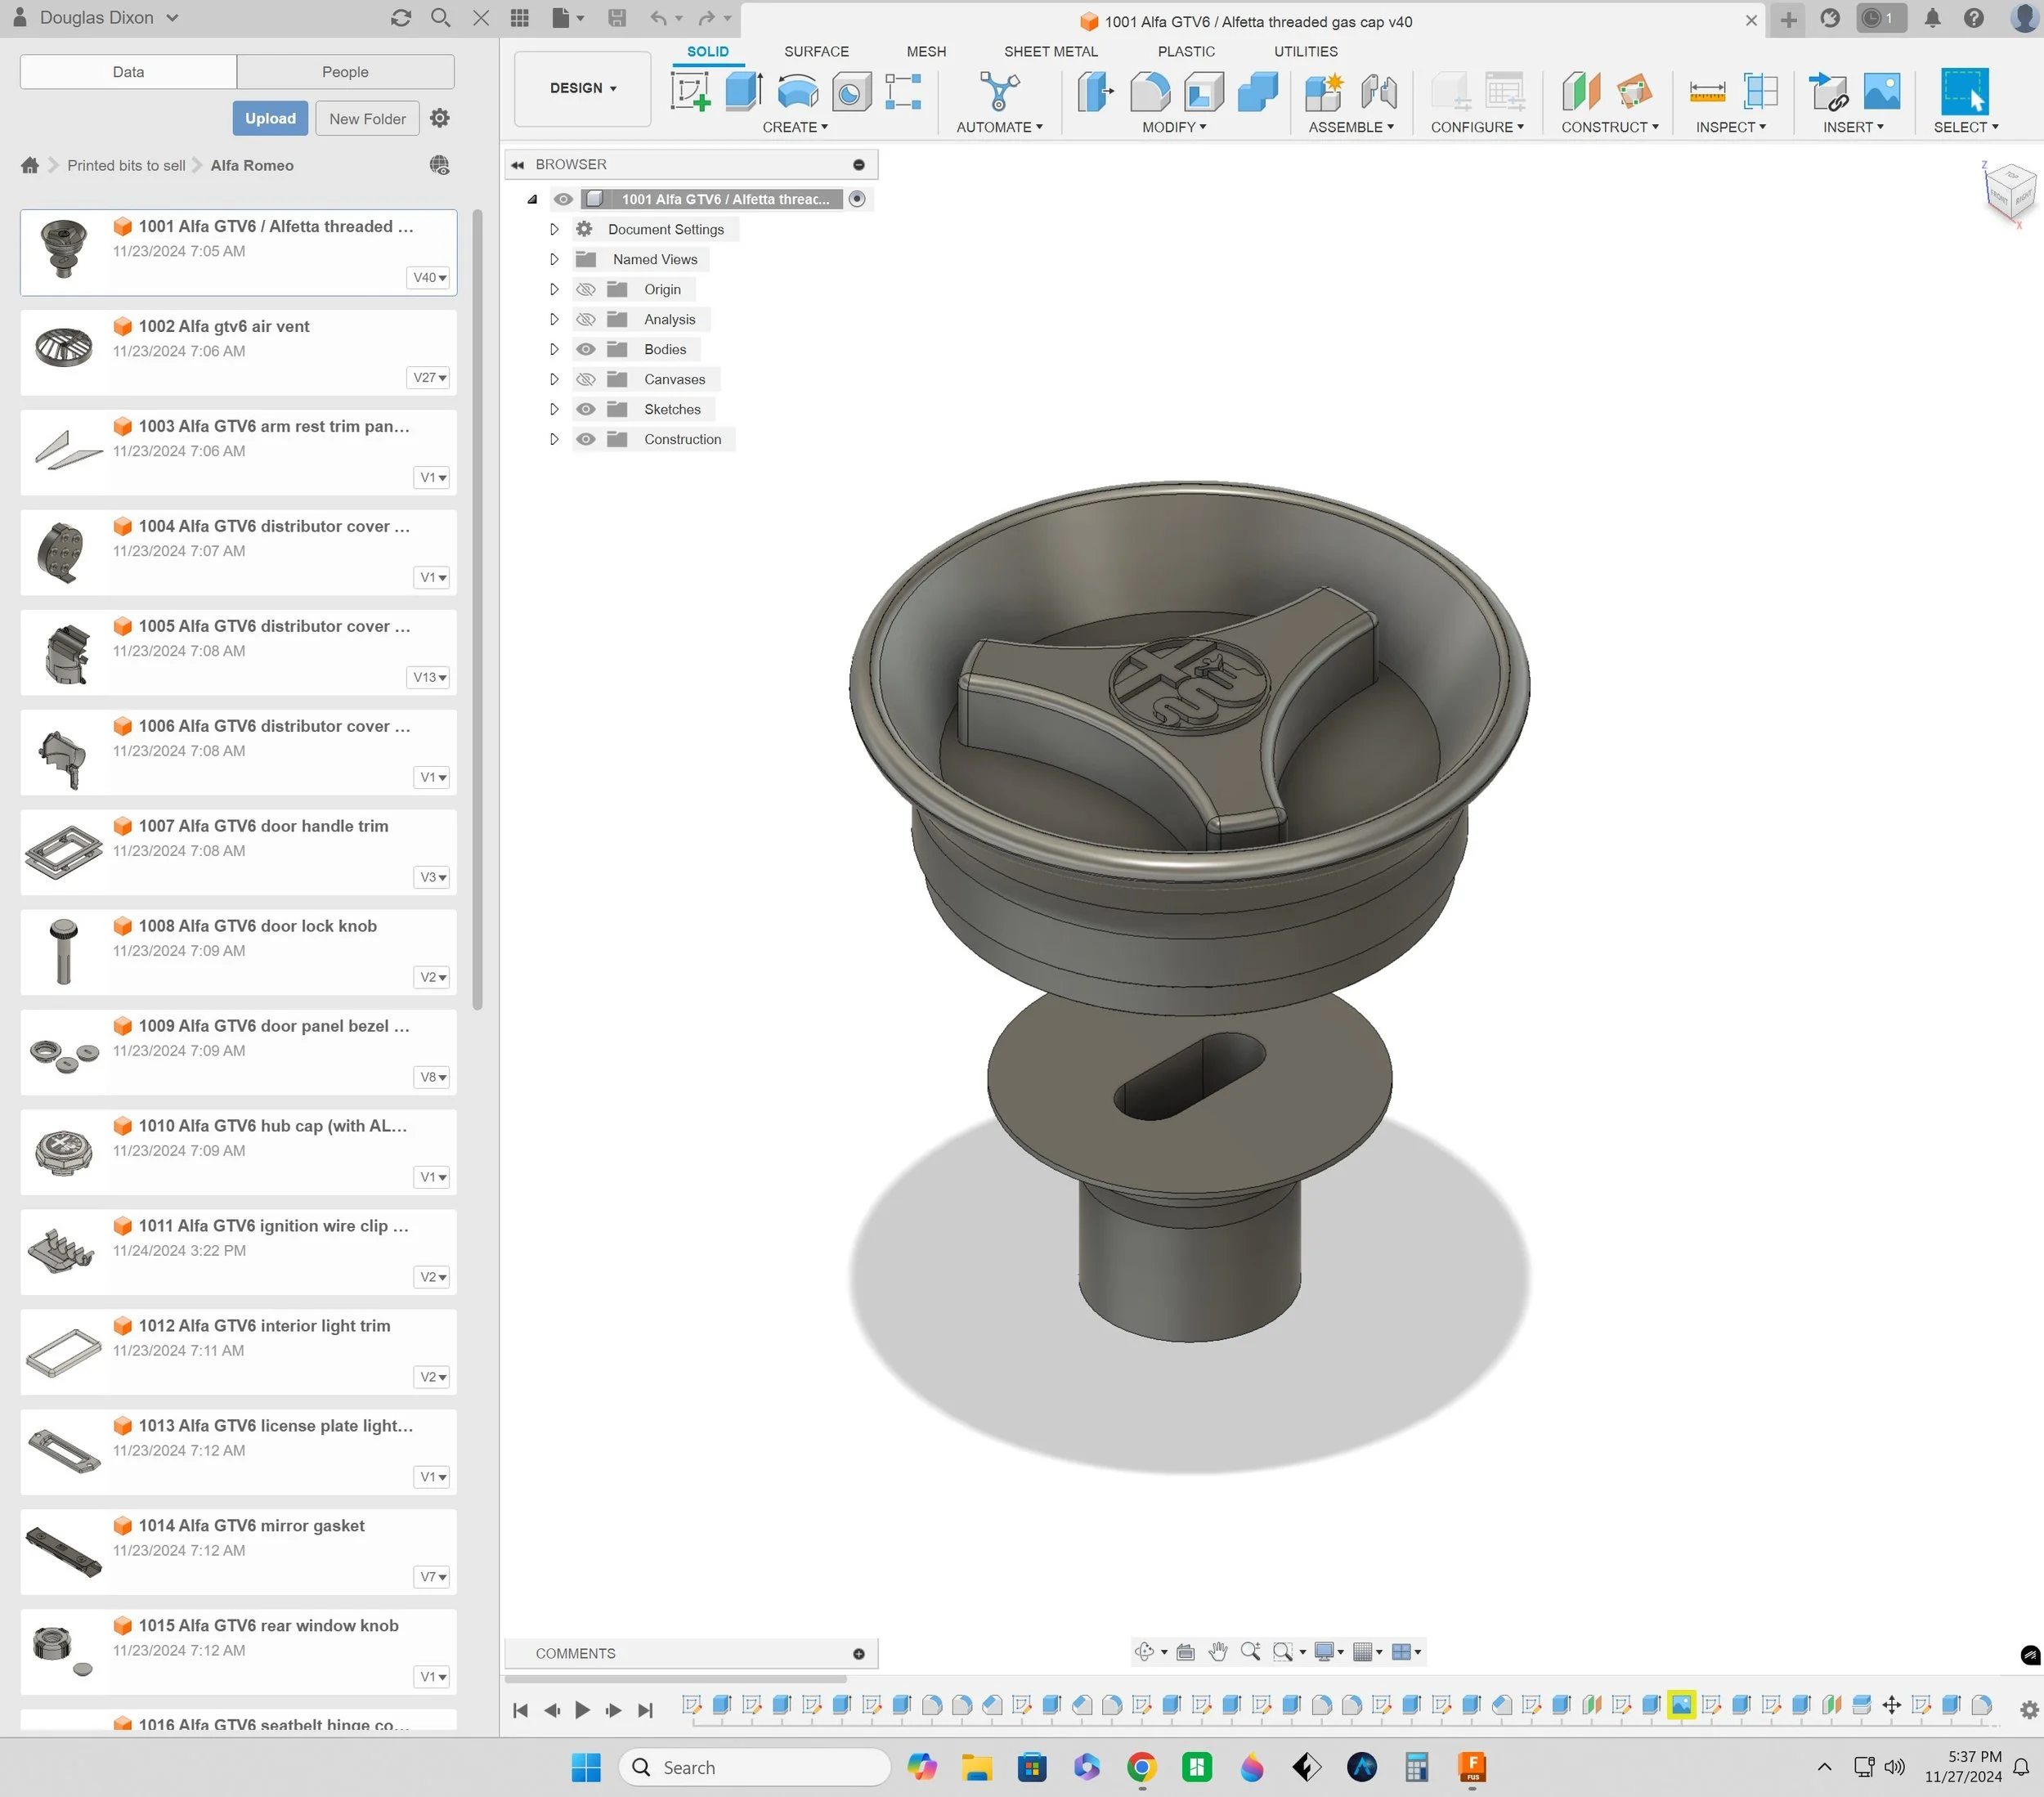2044x1797 pixels.
Task: Expand the Sketches folder
Action: (554, 409)
